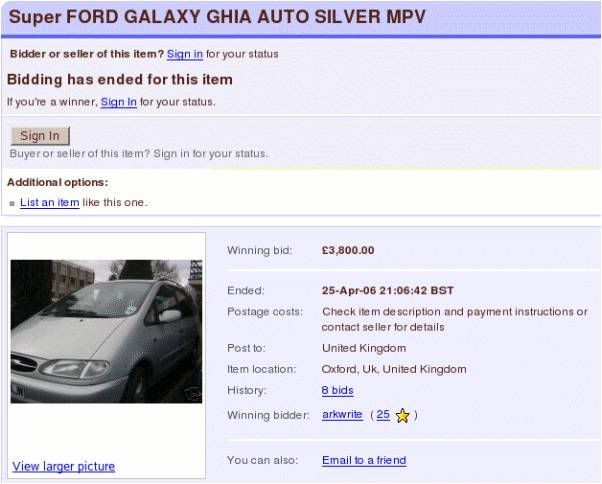Click the 'Bidding has ended' heading

120,80
